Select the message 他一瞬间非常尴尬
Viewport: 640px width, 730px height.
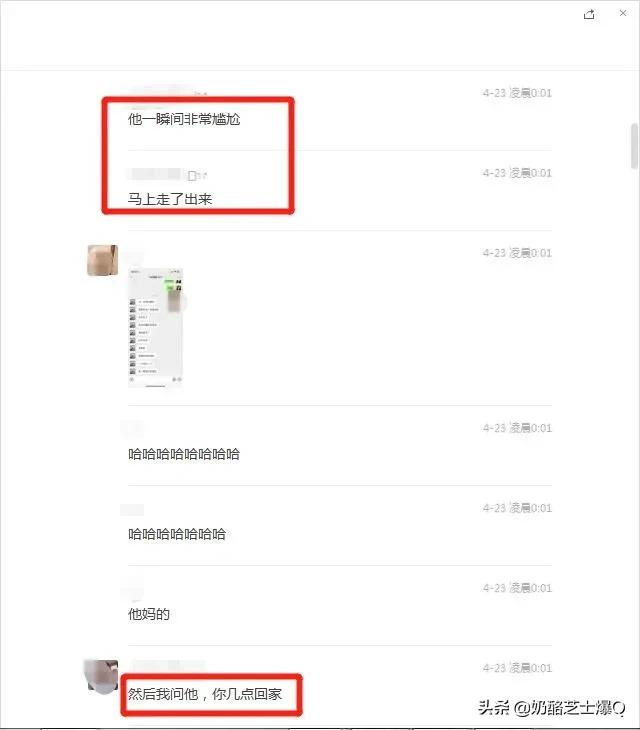(184, 120)
